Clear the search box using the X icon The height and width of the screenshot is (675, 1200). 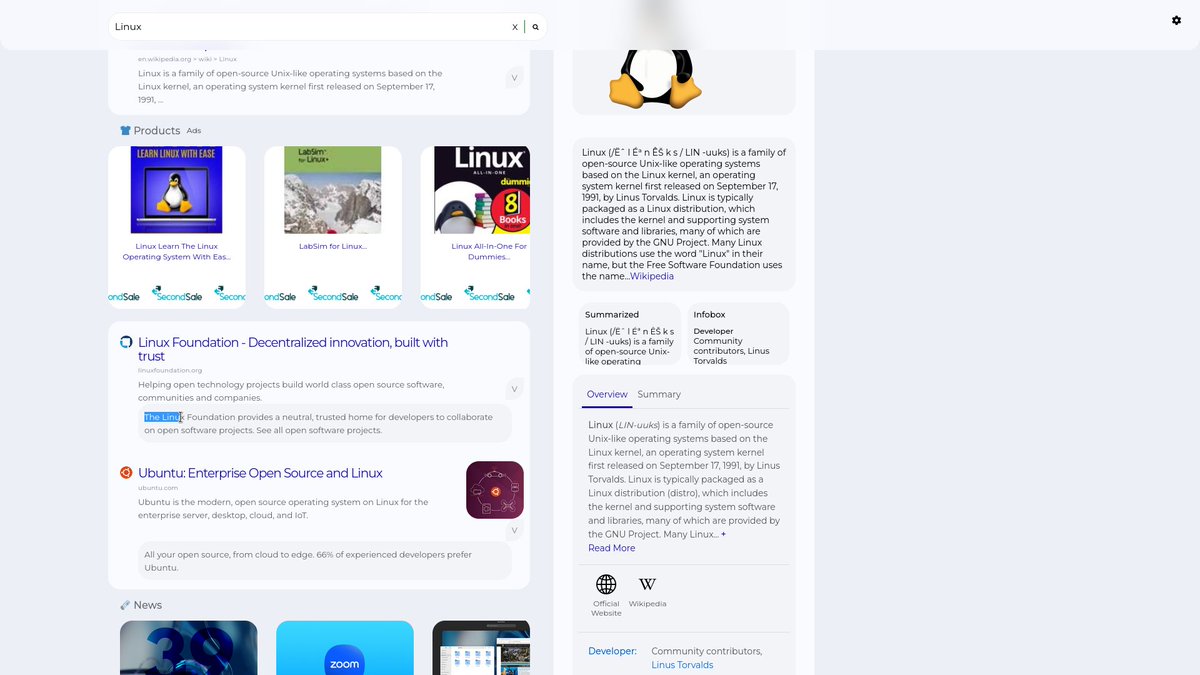click(x=514, y=26)
